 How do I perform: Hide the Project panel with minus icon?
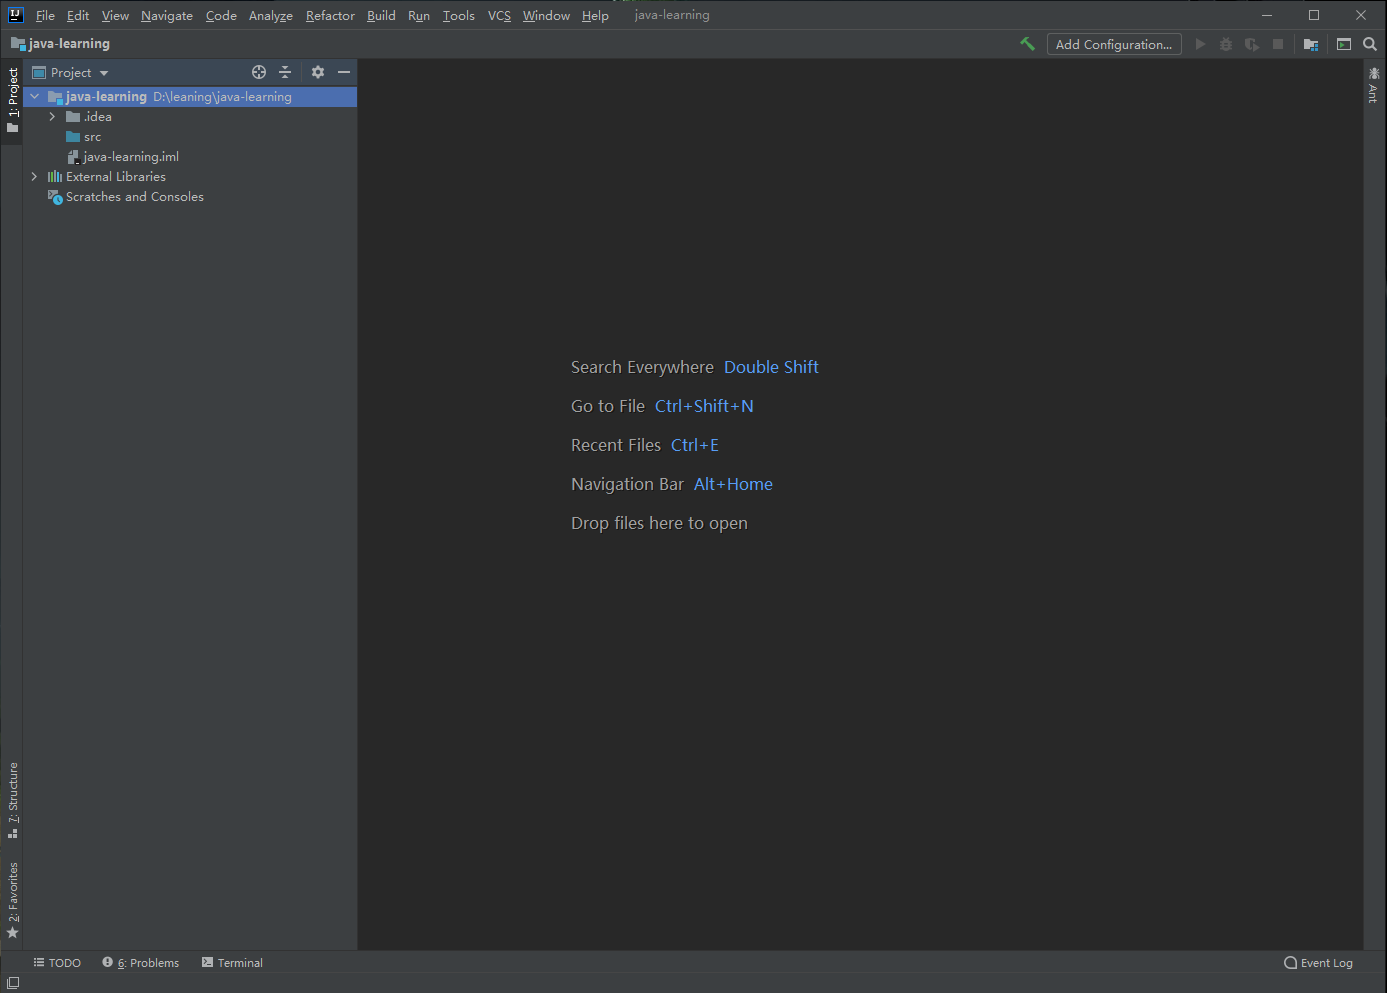coord(344,72)
